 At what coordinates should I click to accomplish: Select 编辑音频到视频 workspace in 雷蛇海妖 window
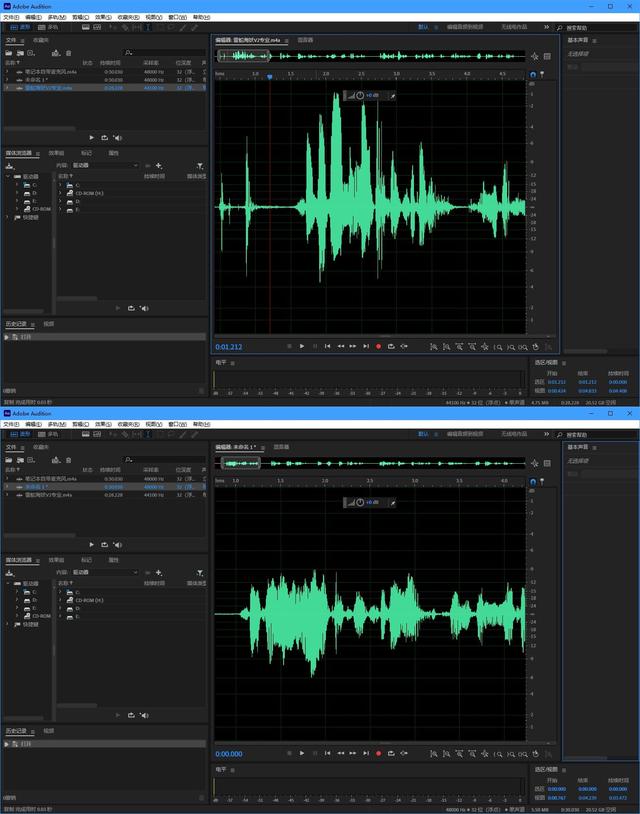click(465, 27)
